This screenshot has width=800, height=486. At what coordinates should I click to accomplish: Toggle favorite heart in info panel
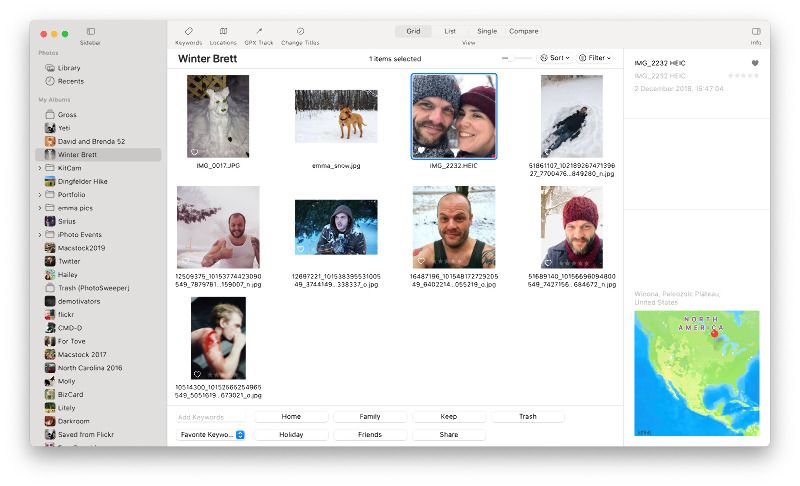tap(755, 63)
